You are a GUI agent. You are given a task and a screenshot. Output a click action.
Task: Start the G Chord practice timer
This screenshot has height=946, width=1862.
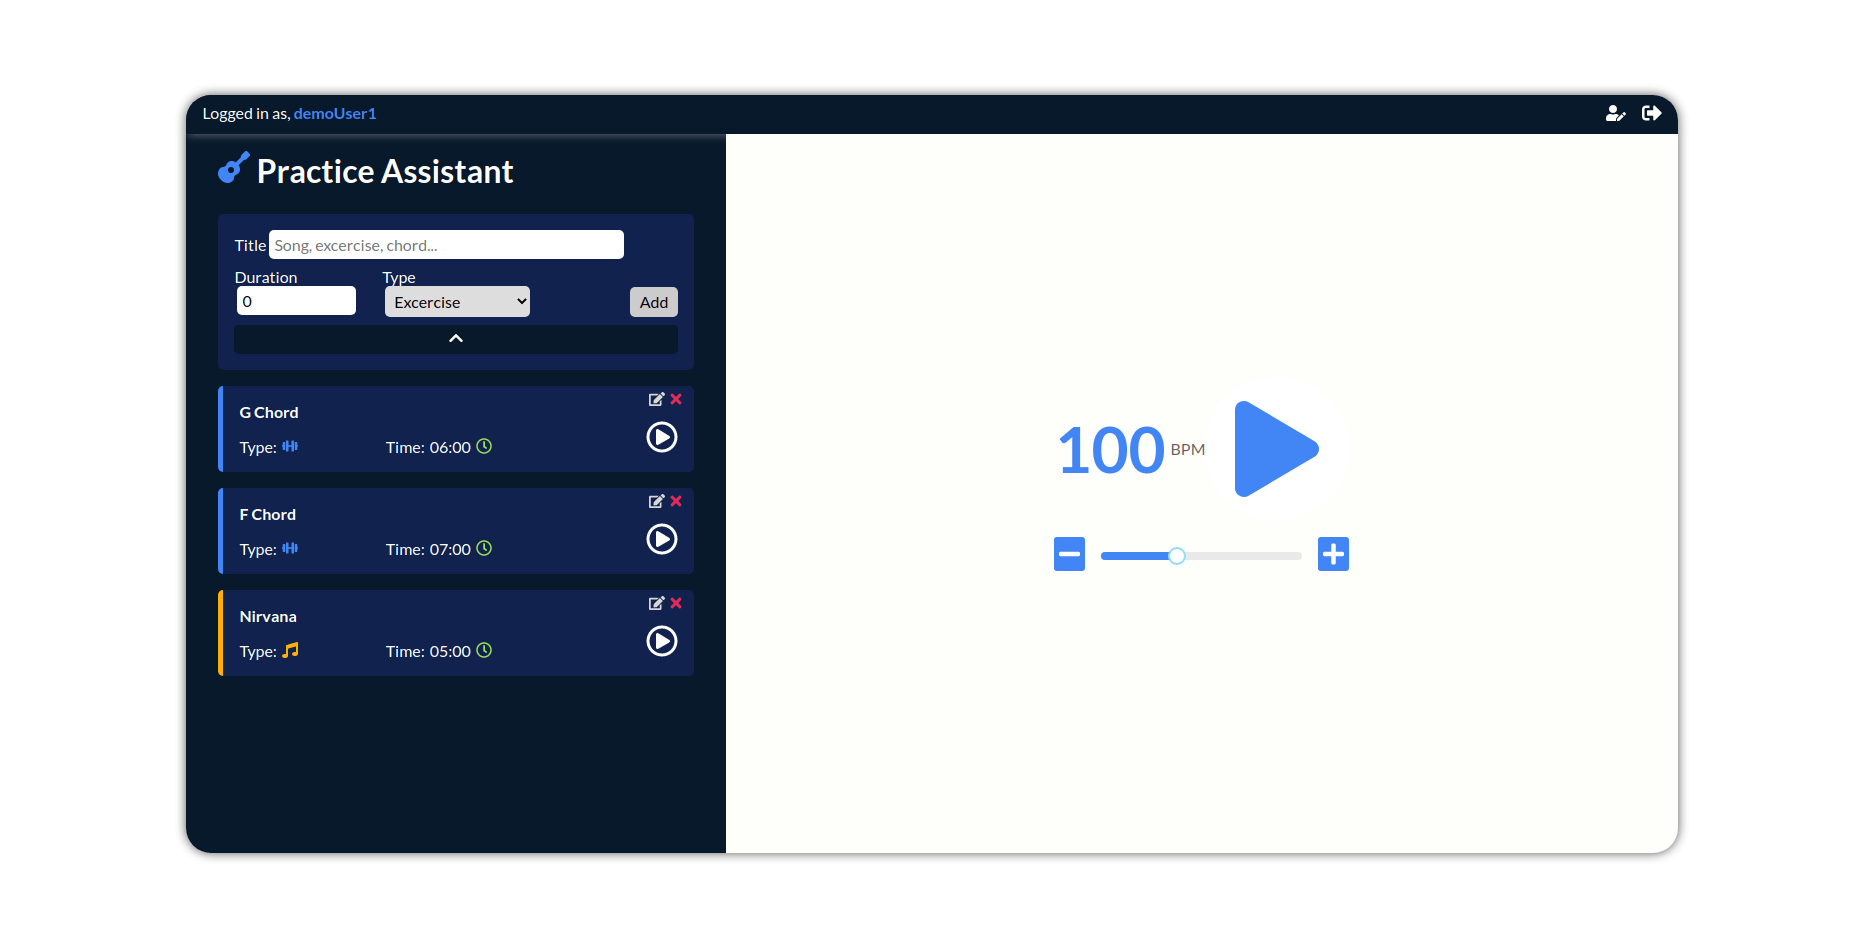[662, 437]
